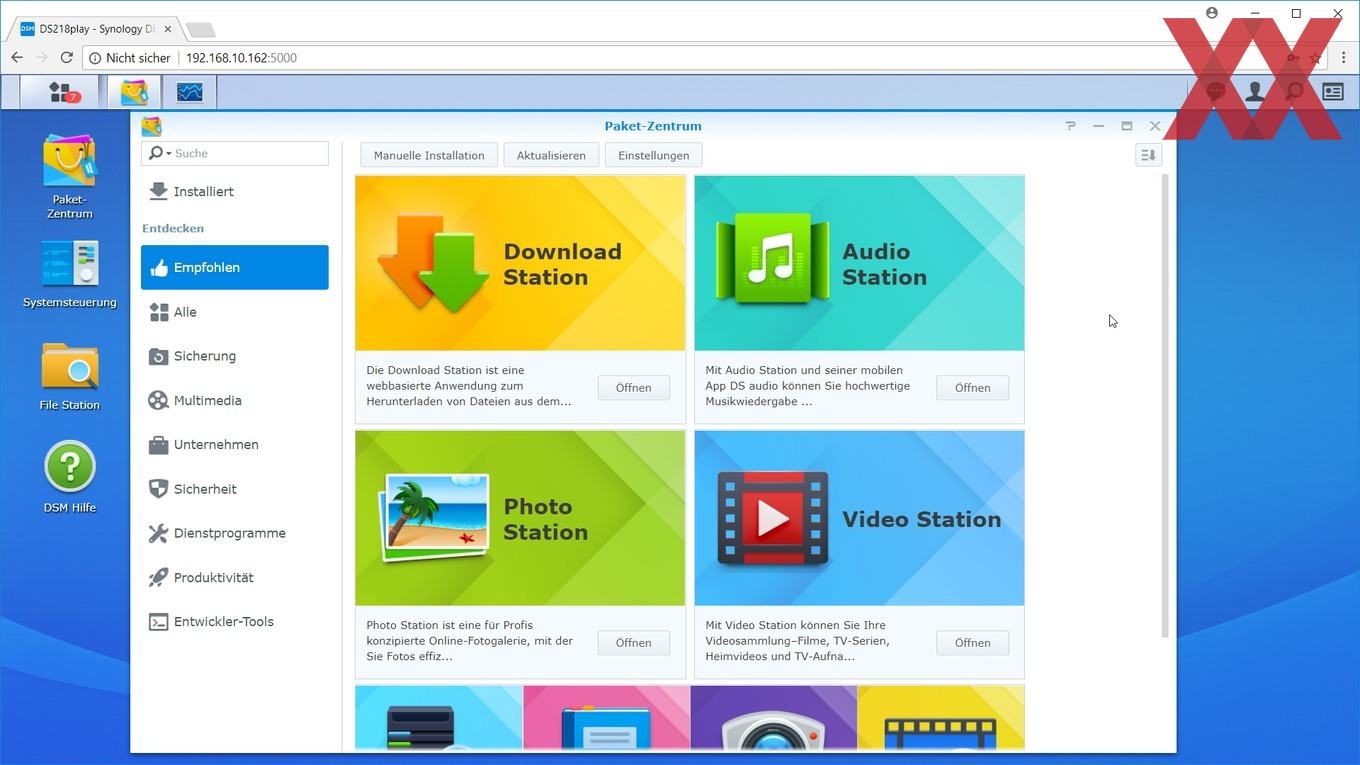This screenshot has width=1360, height=765.
Task: Launch File Station desktop icon
Action: point(69,377)
